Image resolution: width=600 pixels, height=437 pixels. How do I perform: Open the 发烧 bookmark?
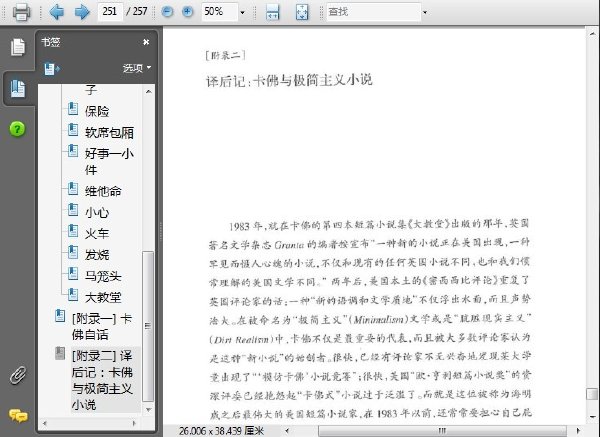click(97, 254)
